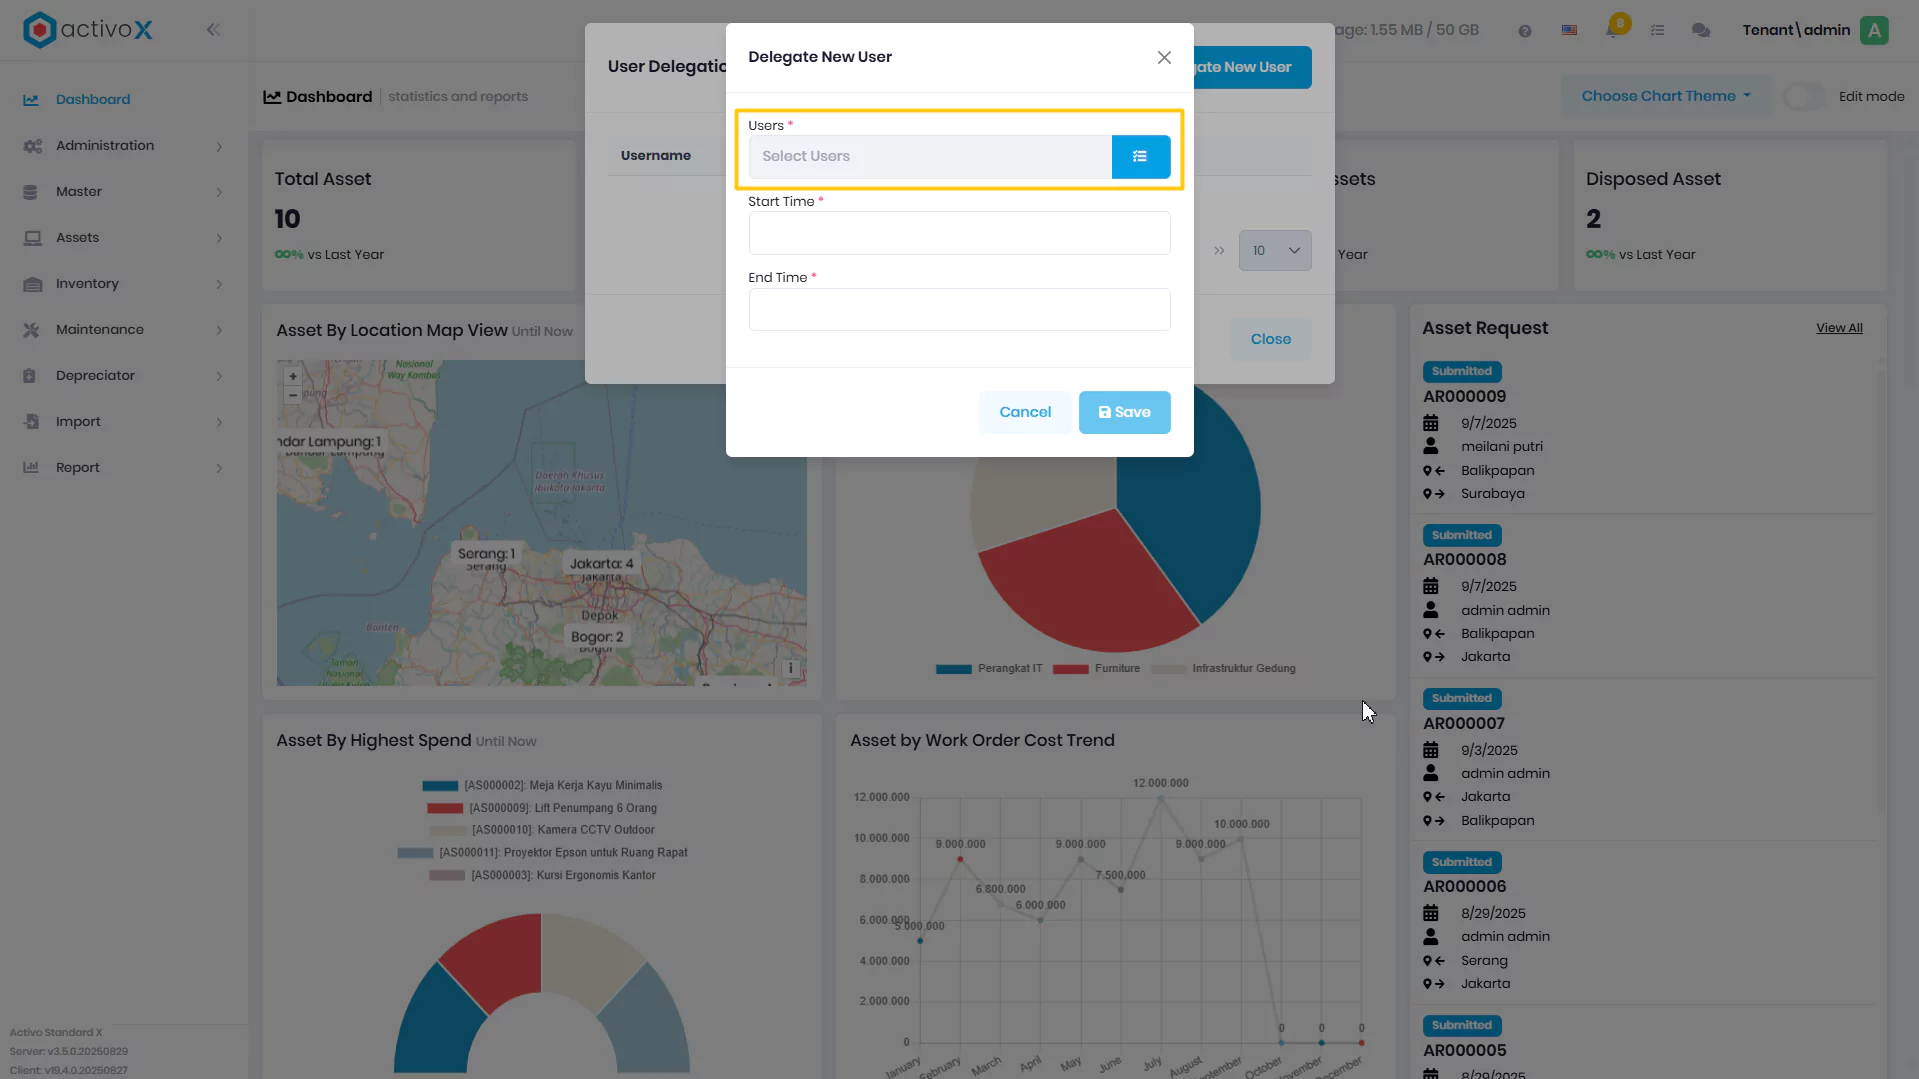The height and width of the screenshot is (1079, 1919).
Task: Toggle Edit mode switch
Action: (1805, 97)
